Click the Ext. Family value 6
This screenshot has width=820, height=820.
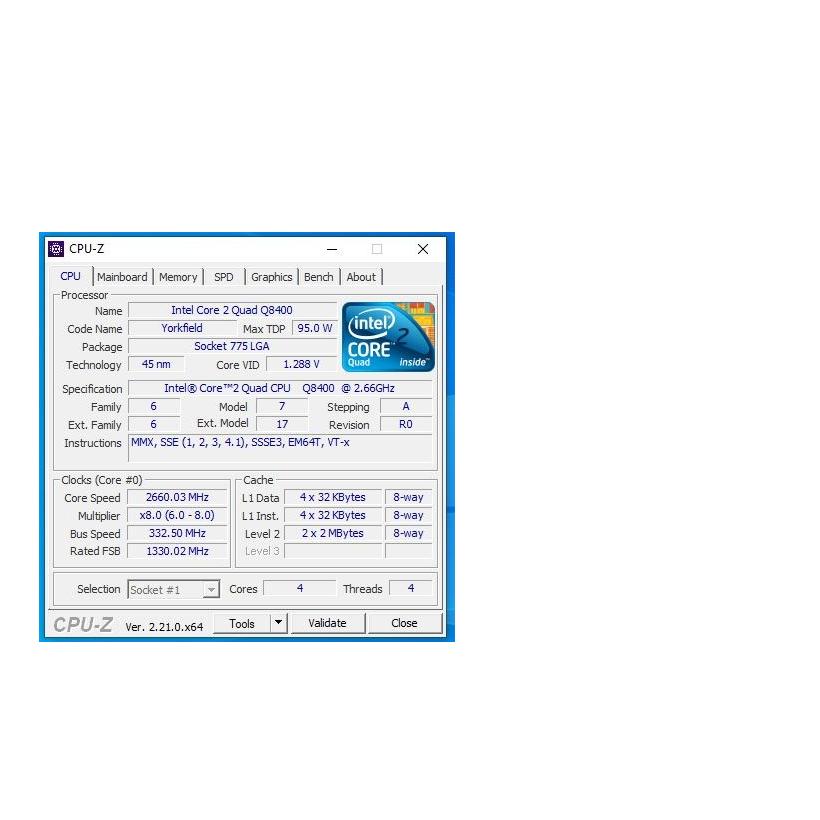tap(154, 424)
